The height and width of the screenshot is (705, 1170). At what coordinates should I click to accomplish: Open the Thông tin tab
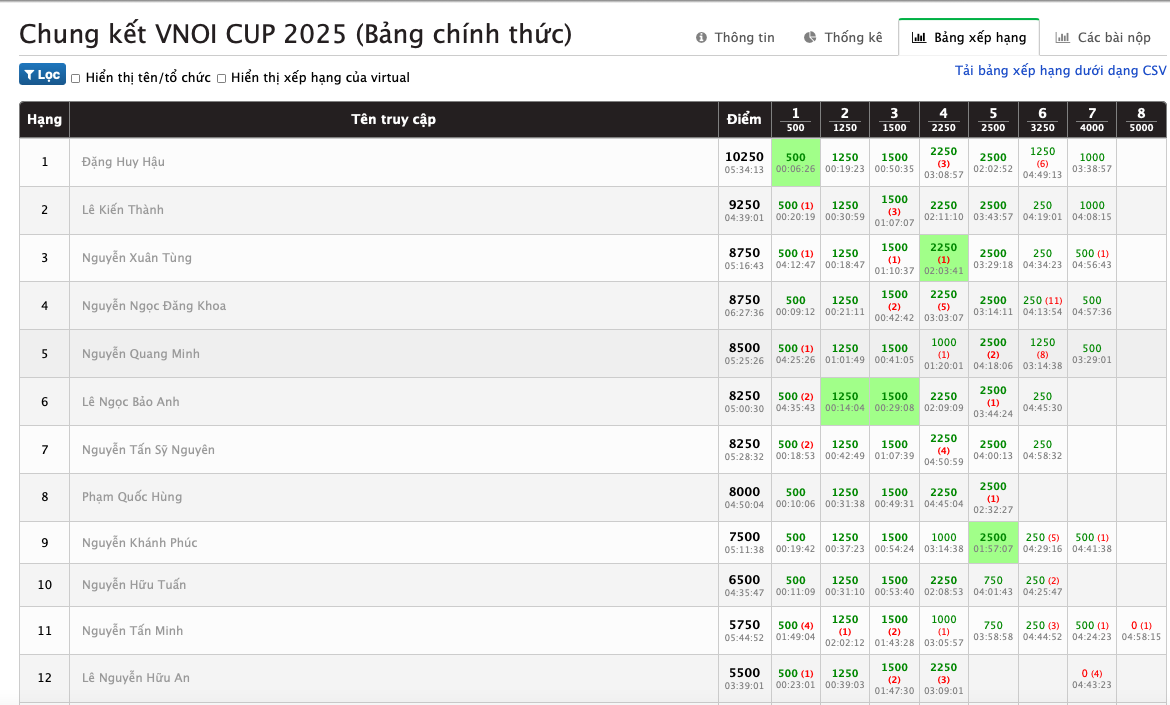735,37
